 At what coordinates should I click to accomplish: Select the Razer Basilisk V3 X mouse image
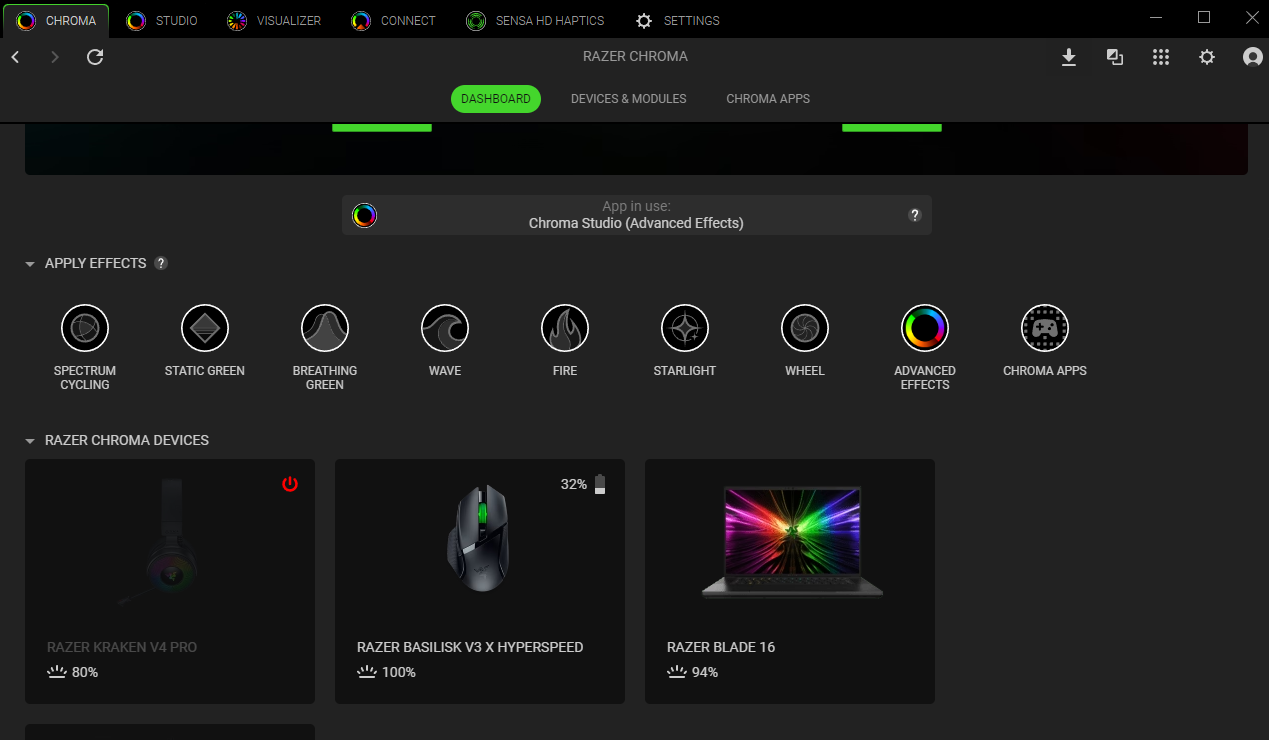(x=478, y=537)
